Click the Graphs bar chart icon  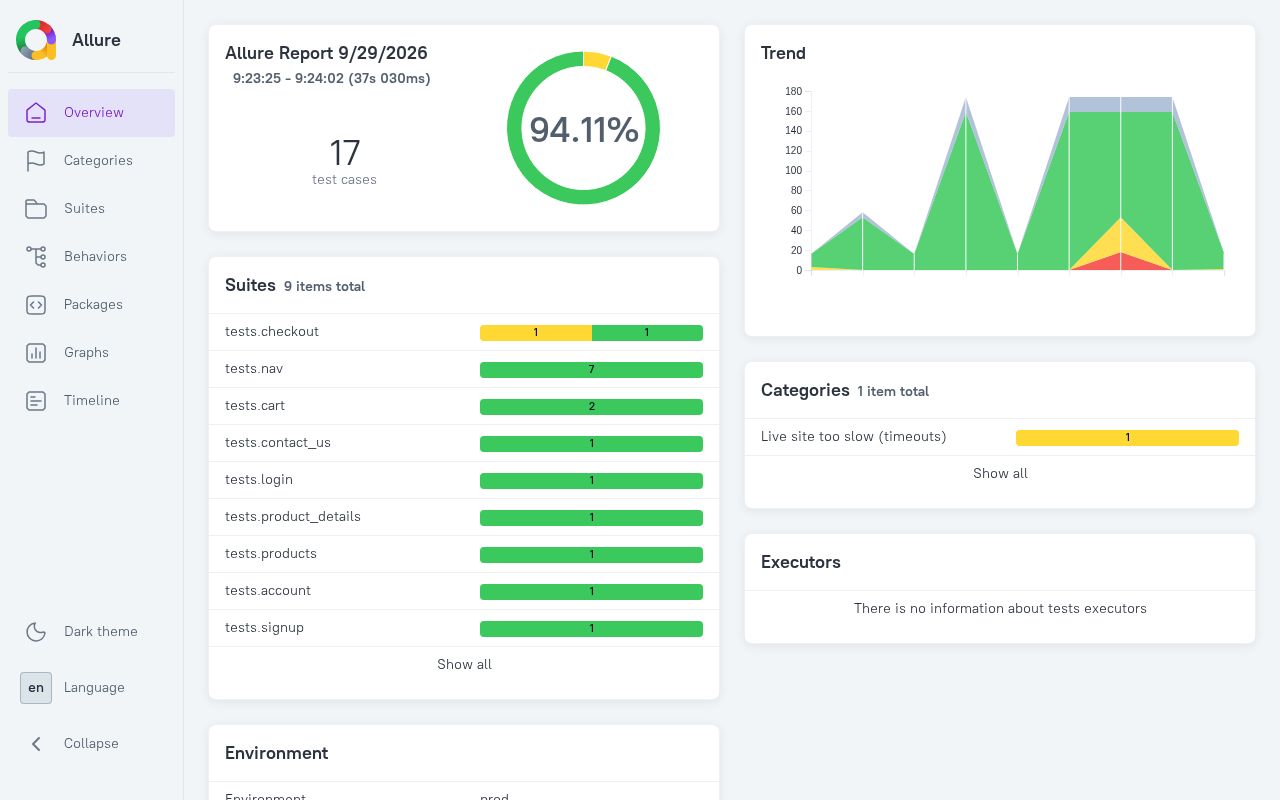pos(36,353)
